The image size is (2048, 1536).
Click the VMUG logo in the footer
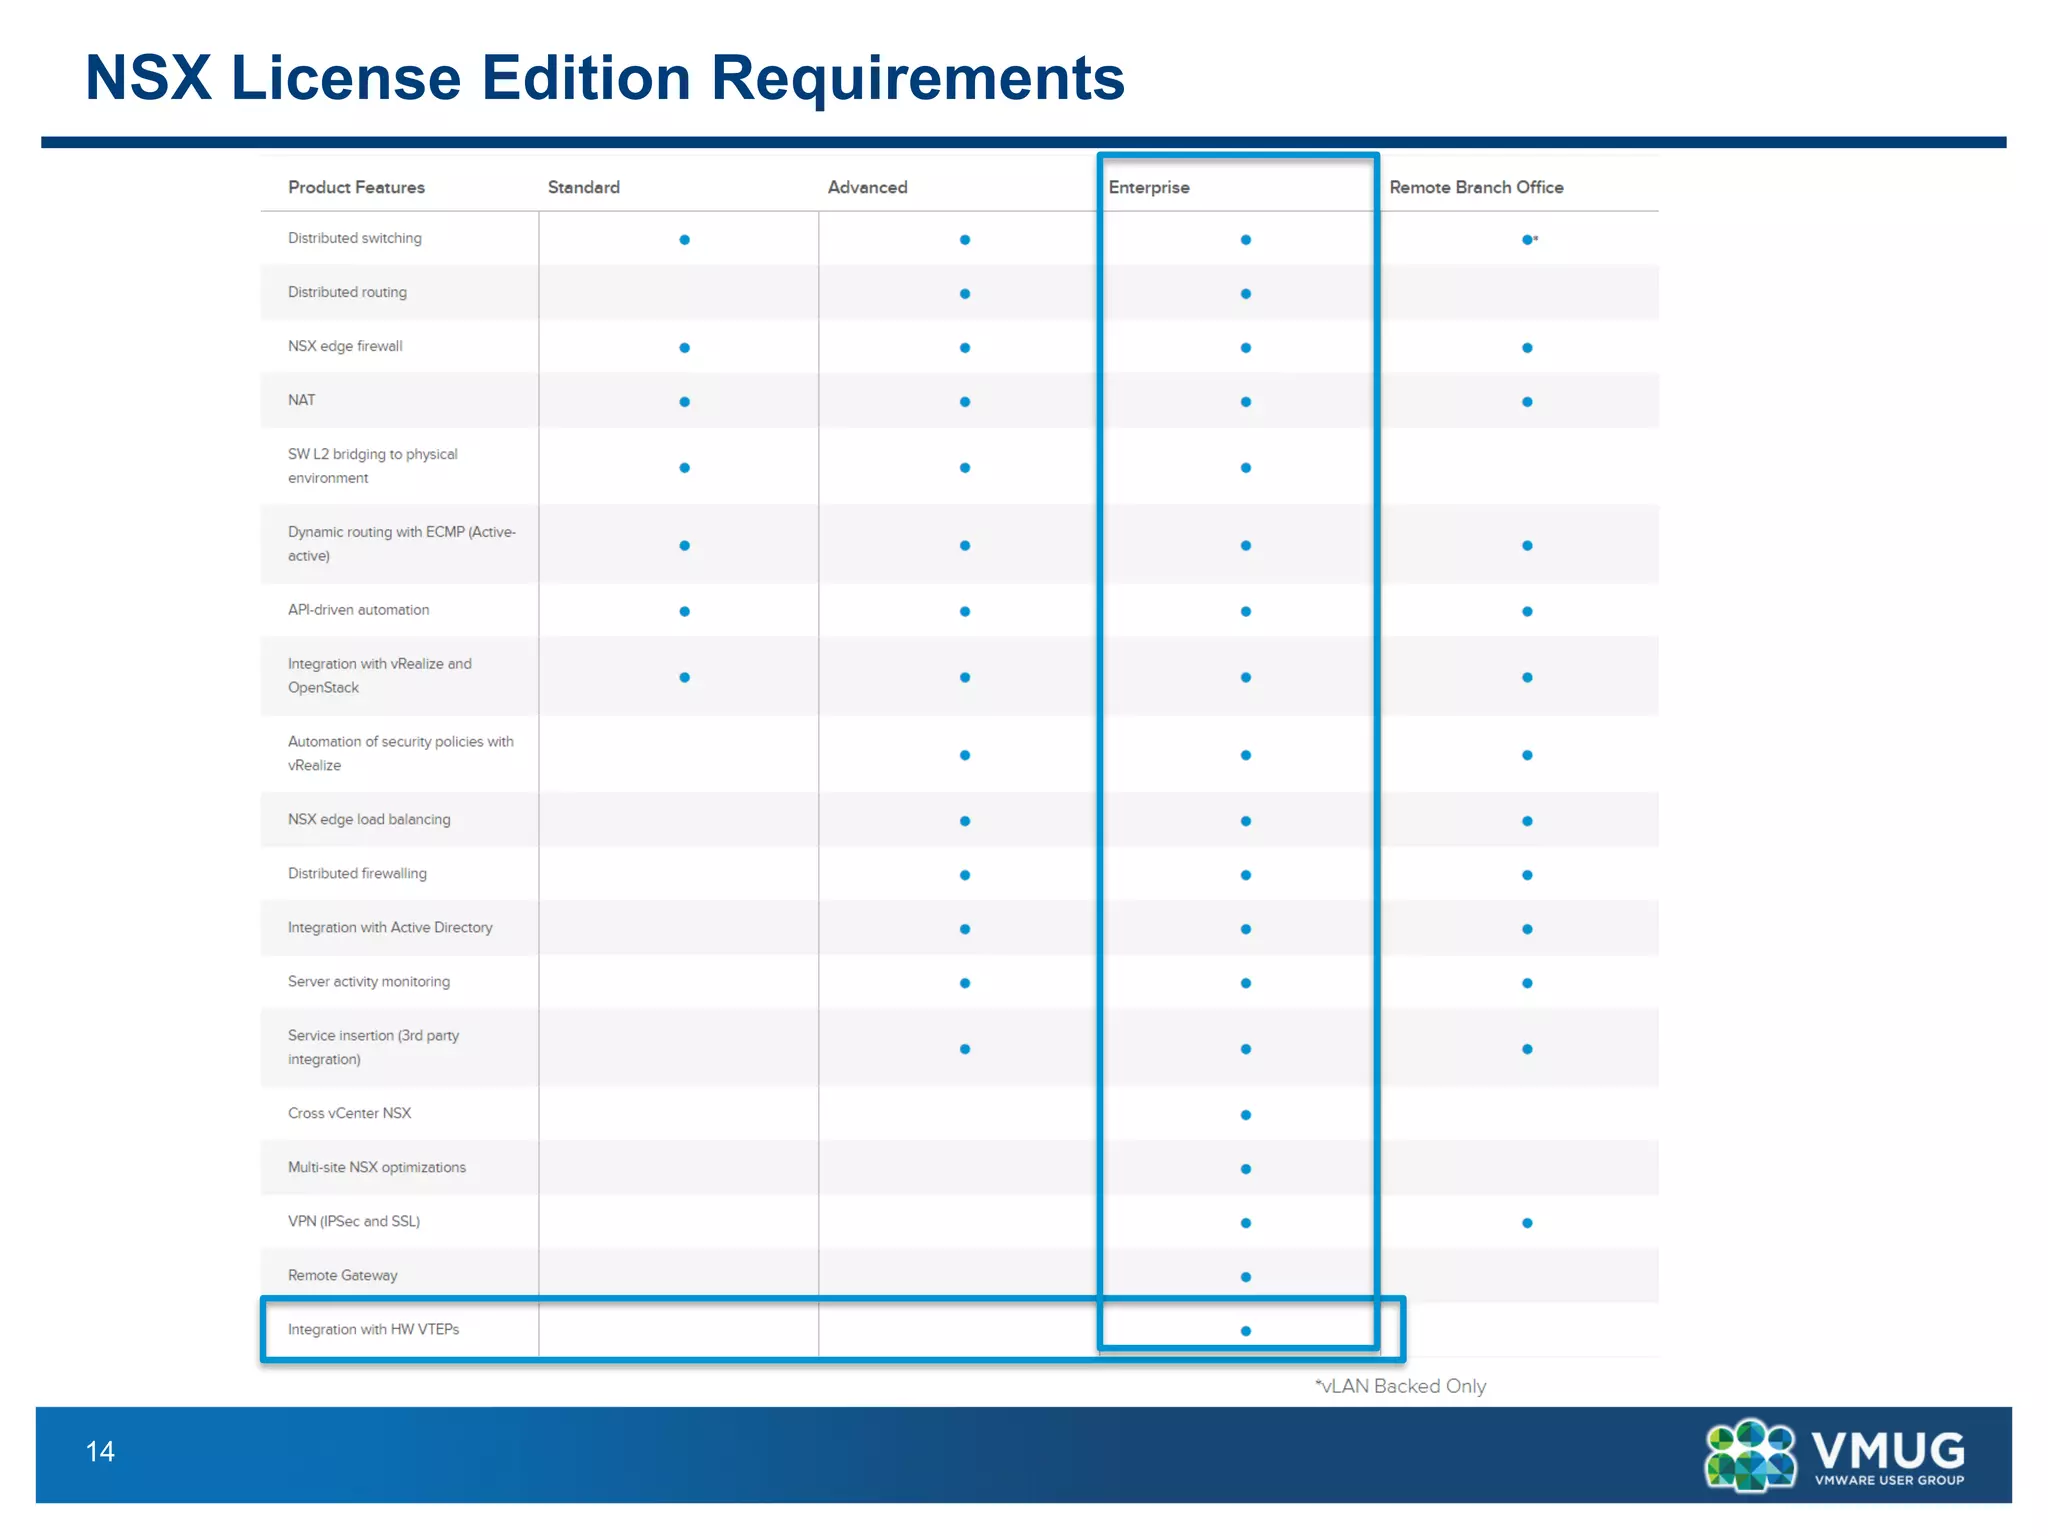click(x=1835, y=1455)
